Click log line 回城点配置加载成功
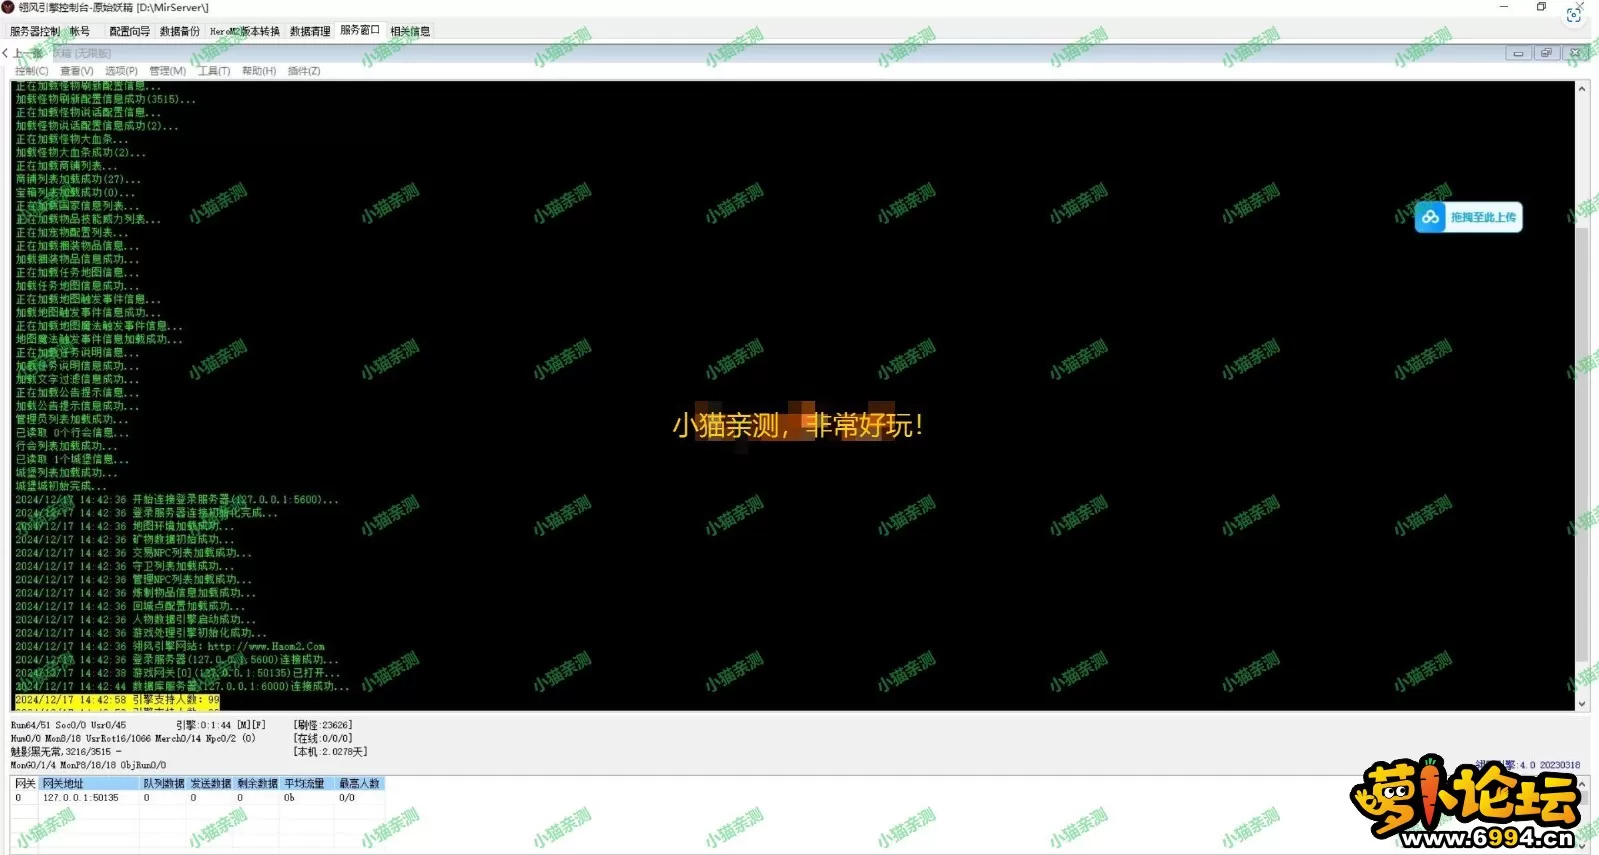The width and height of the screenshot is (1599, 855). click(130, 606)
